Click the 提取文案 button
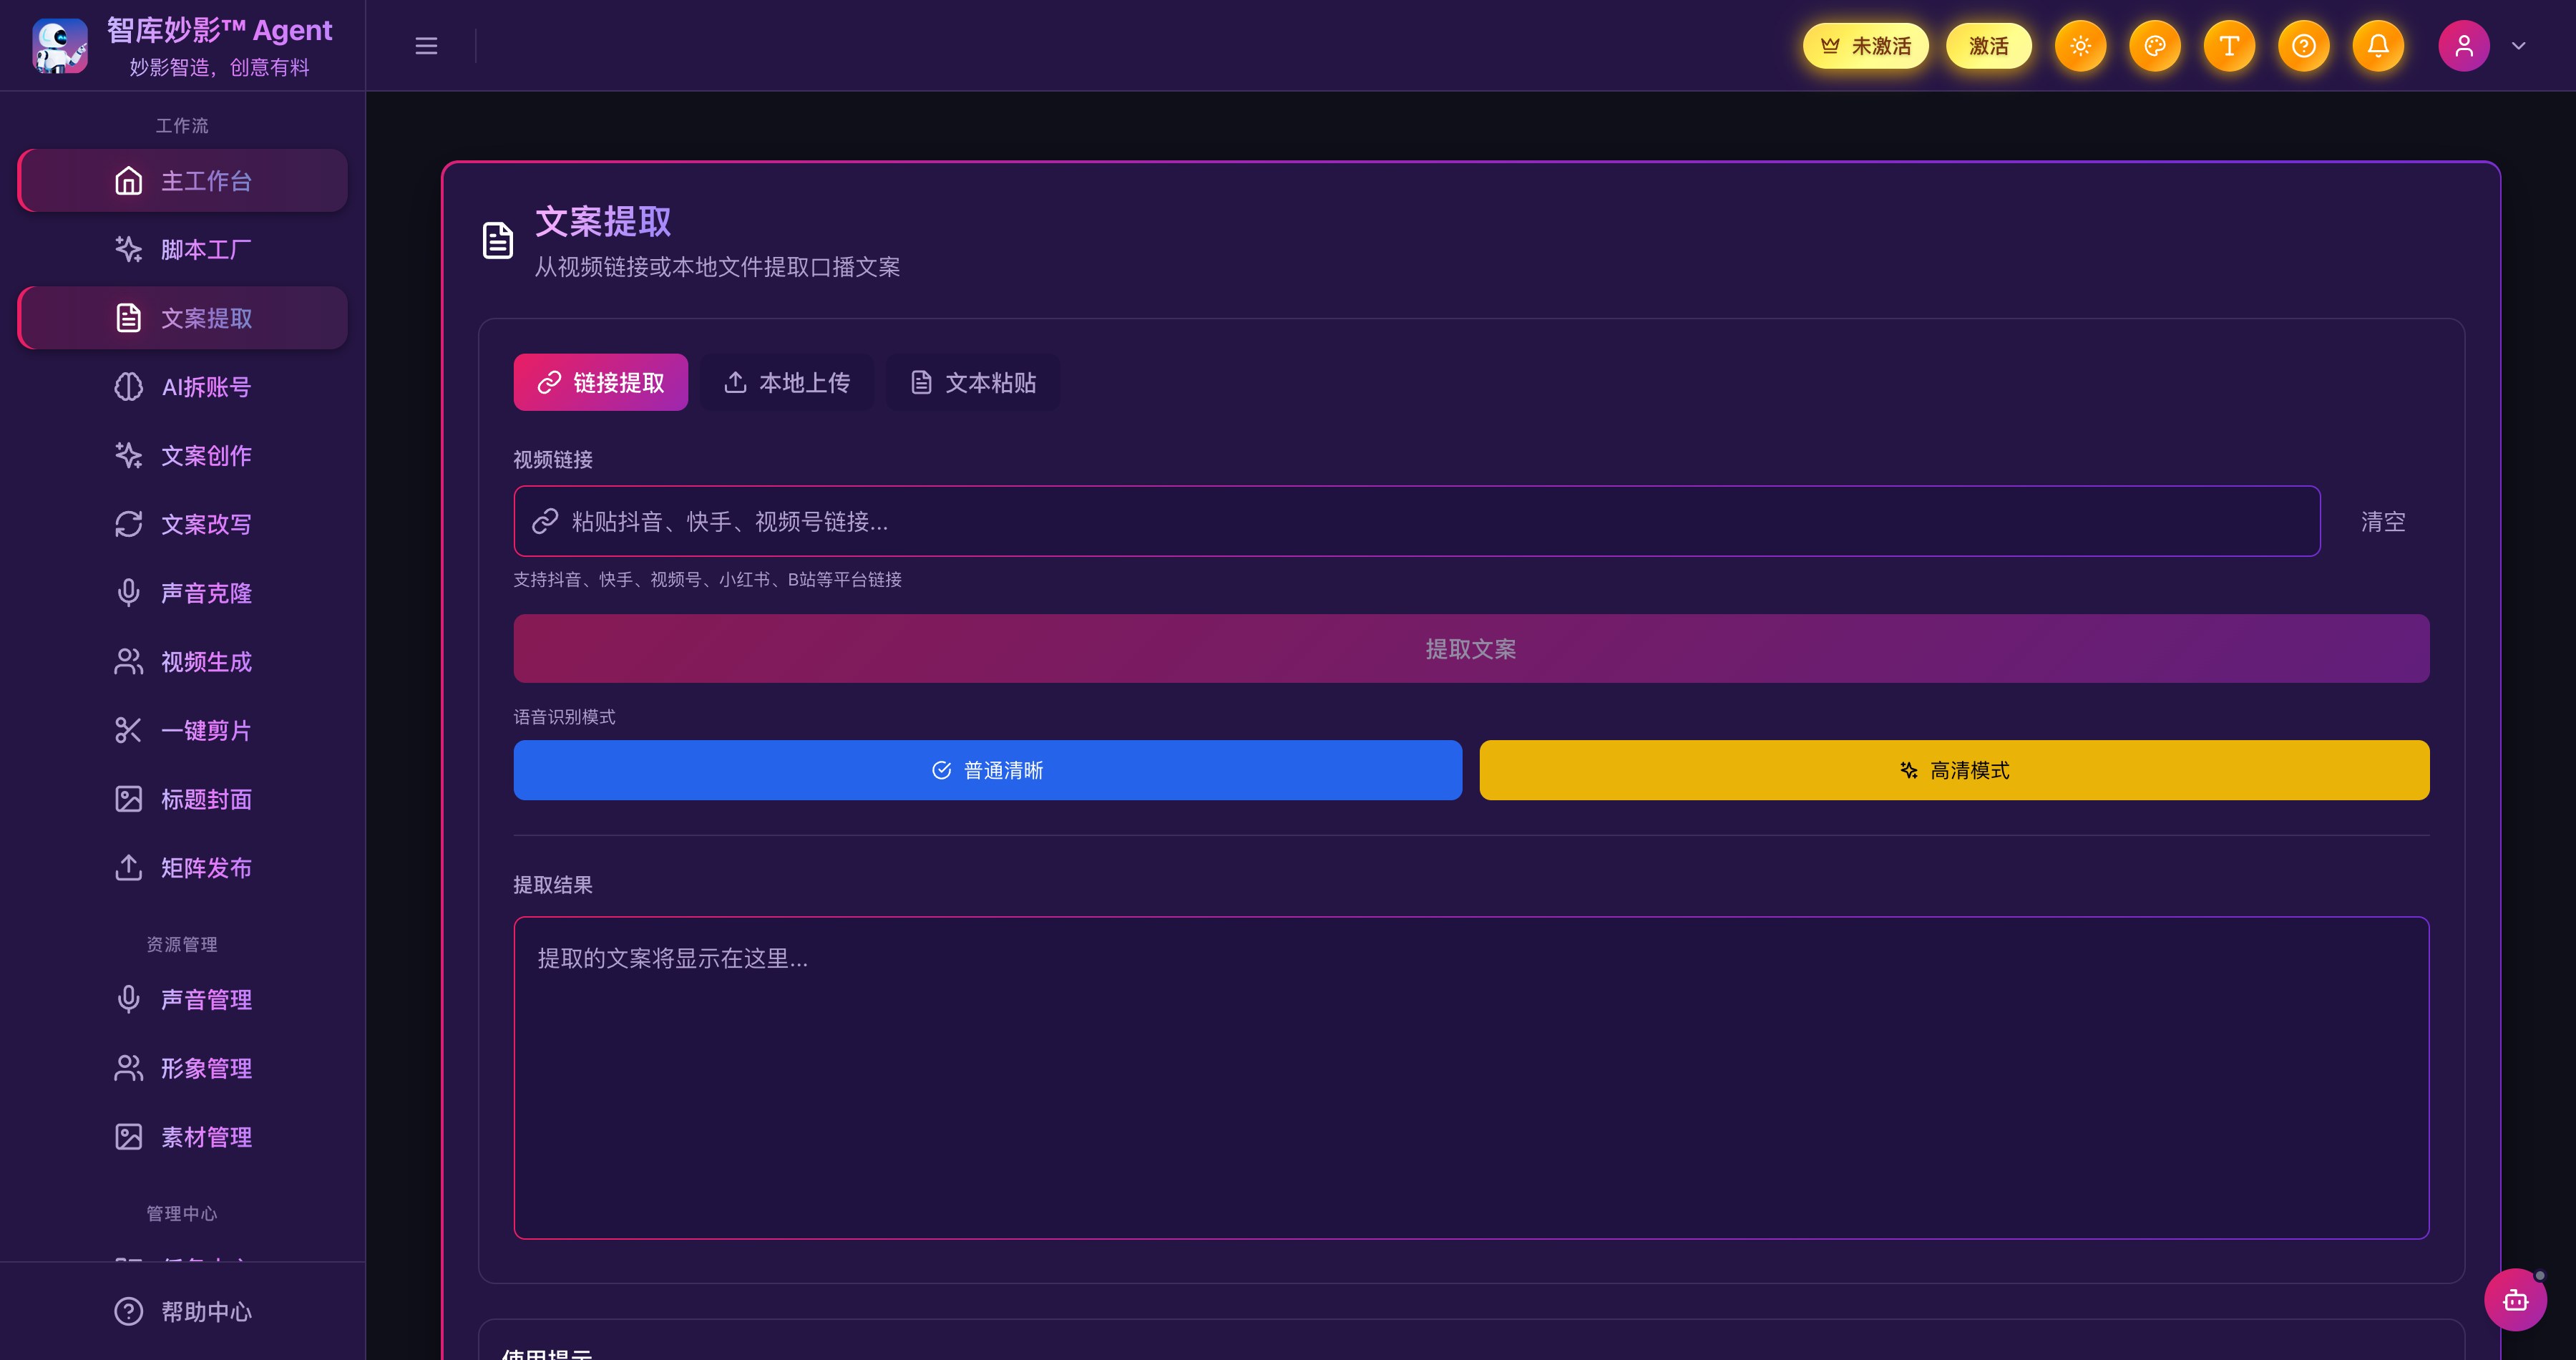The image size is (2576, 1360). pyautogui.click(x=1472, y=649)
